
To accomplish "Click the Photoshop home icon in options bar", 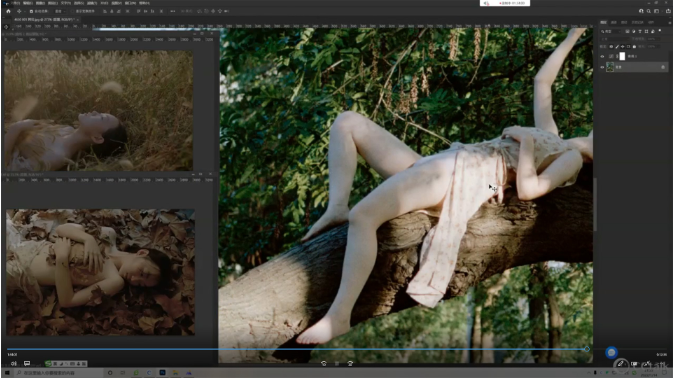I will coord(8,11).
